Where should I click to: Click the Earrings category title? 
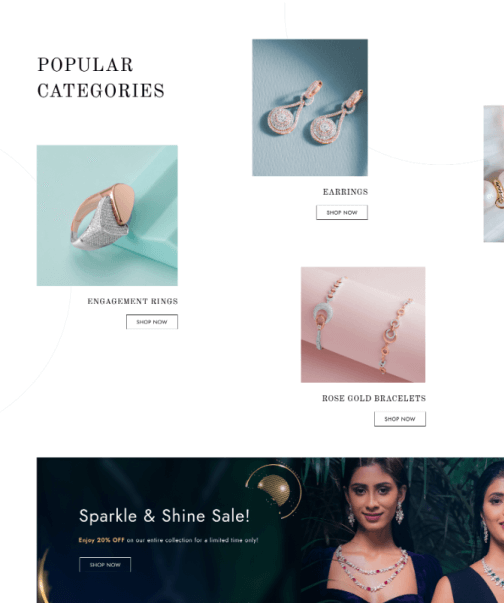[x=345, y=192]
